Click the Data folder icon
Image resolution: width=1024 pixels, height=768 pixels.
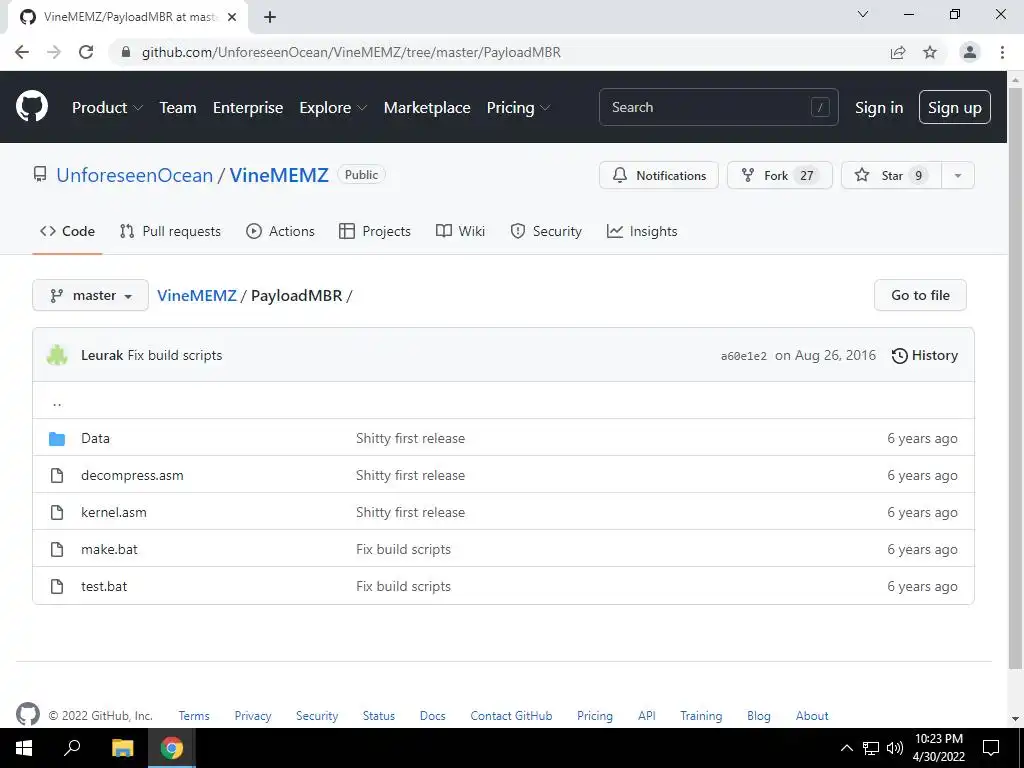pos(57,438)
